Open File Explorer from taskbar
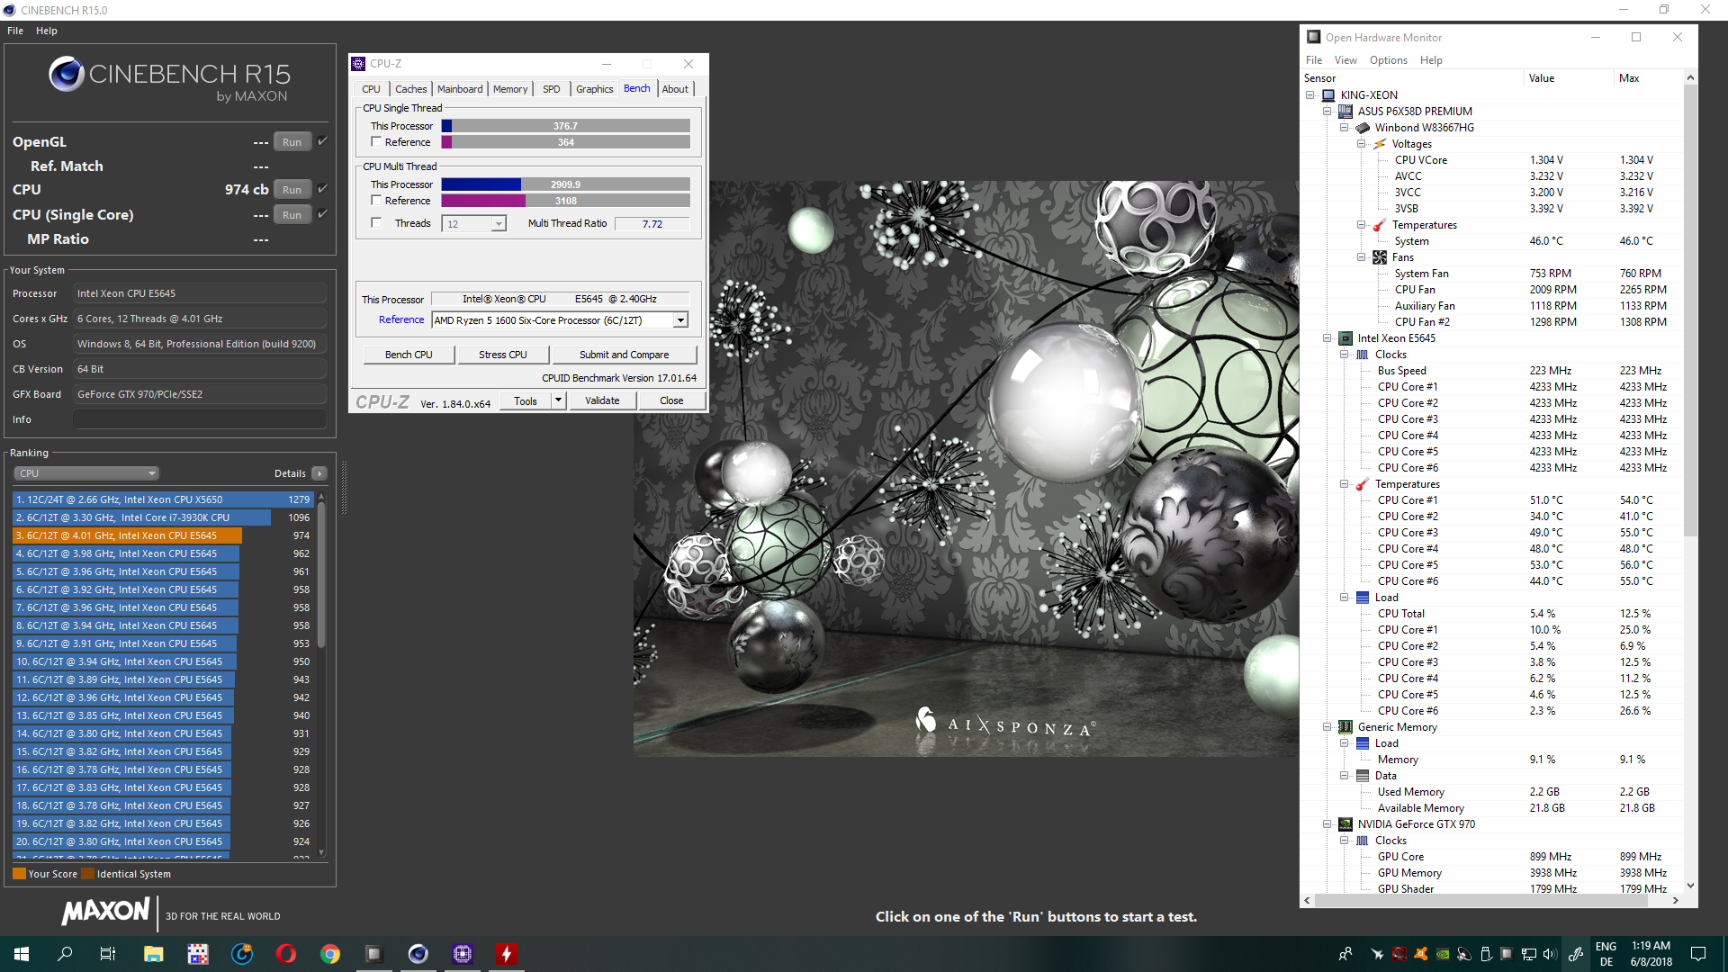Image resolution: width=1728 pixels, height=972 pixels. pos(153,954)
